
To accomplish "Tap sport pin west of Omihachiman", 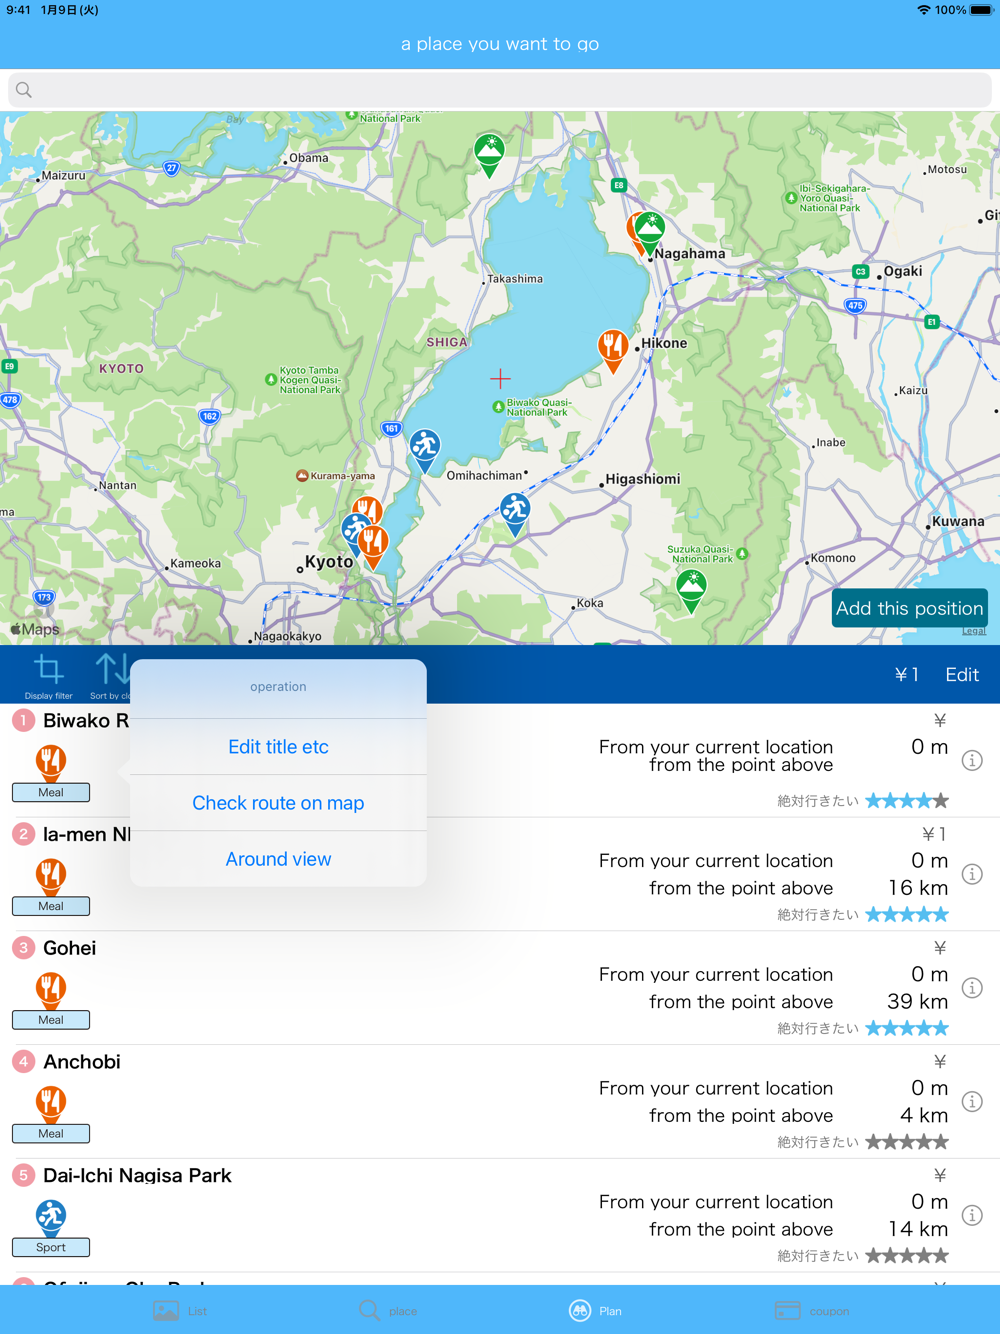I will tap(425, 451).
